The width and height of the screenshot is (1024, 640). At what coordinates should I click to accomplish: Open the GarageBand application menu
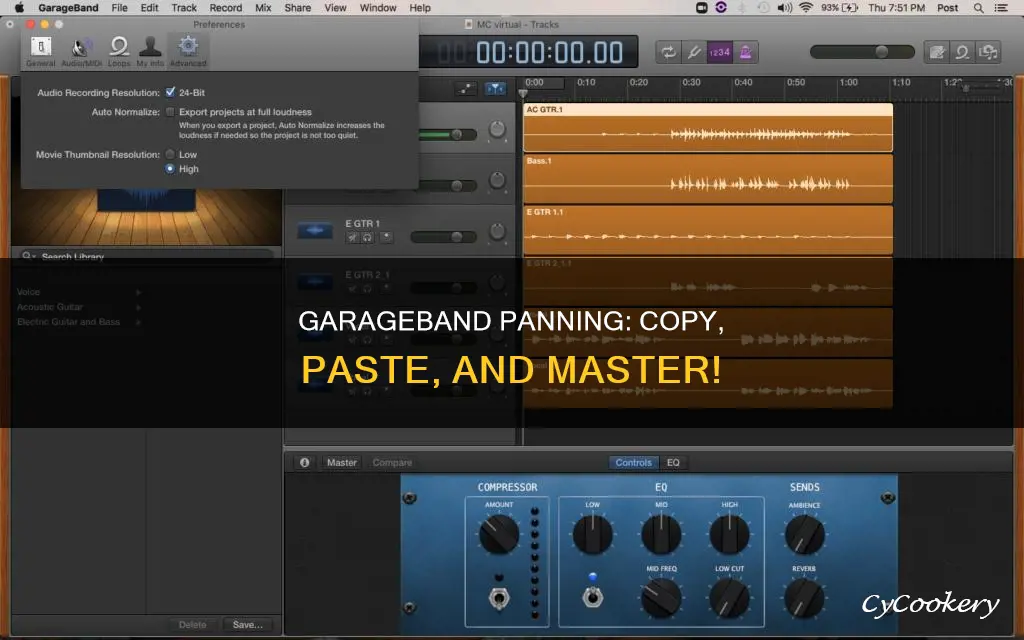pyautogui.click(x=69, y=8)
